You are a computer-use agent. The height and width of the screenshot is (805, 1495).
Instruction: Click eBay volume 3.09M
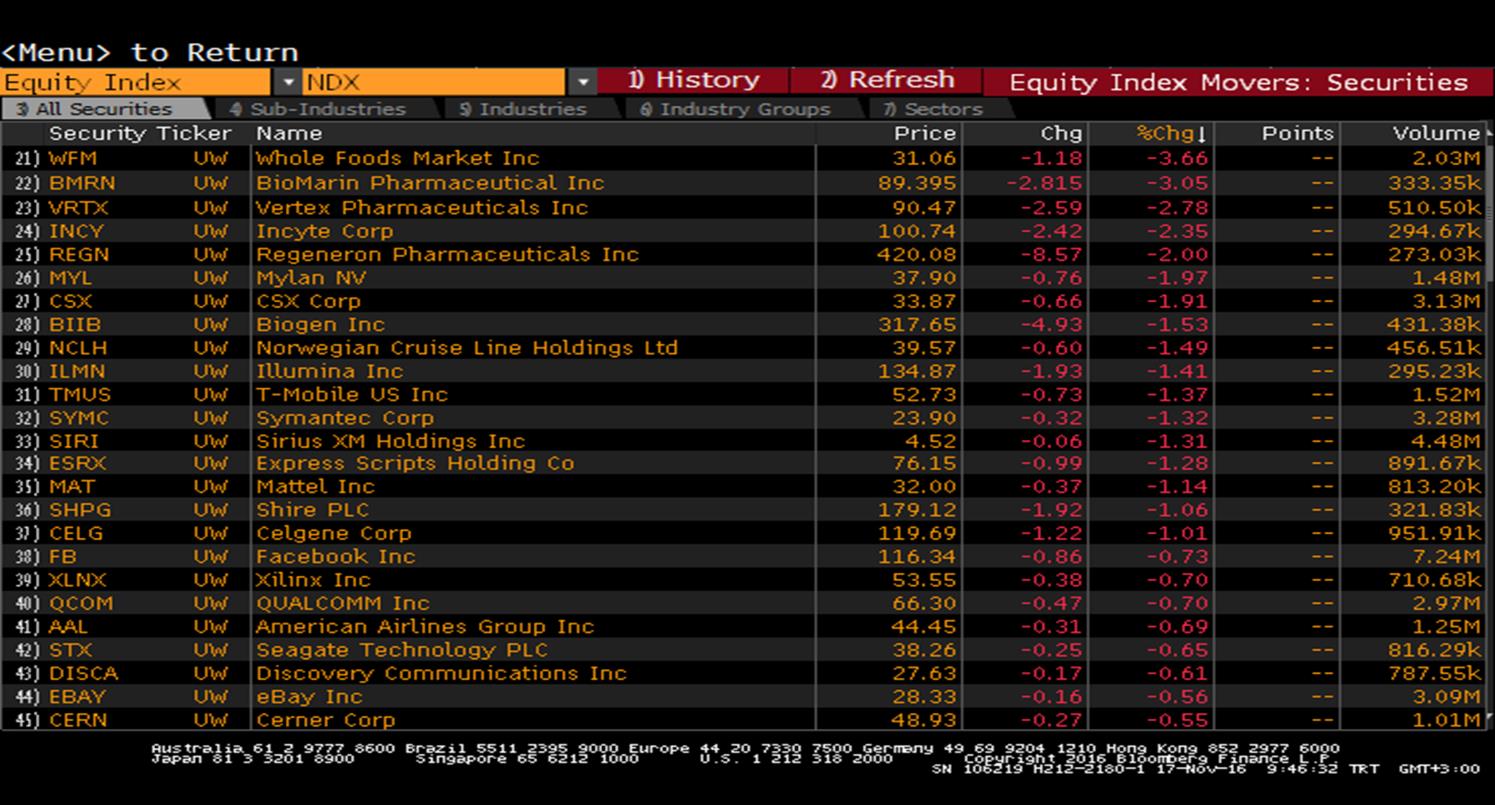pos(1447,696)
